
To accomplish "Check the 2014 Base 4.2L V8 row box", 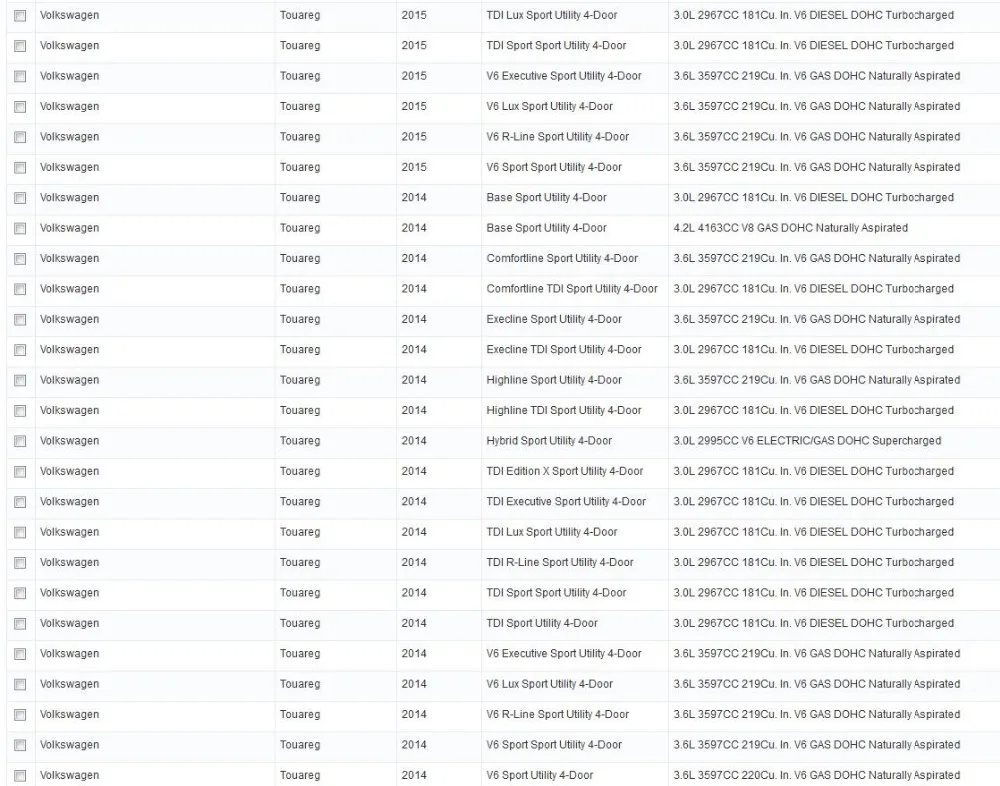I will [20, 228].
